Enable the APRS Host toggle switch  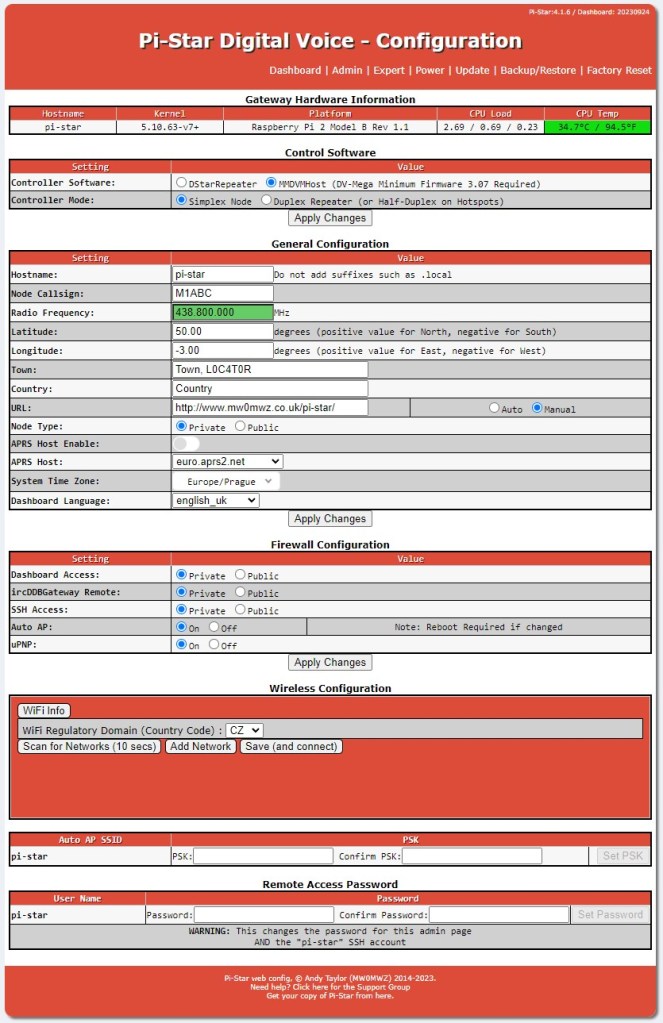tap(187, 443)
